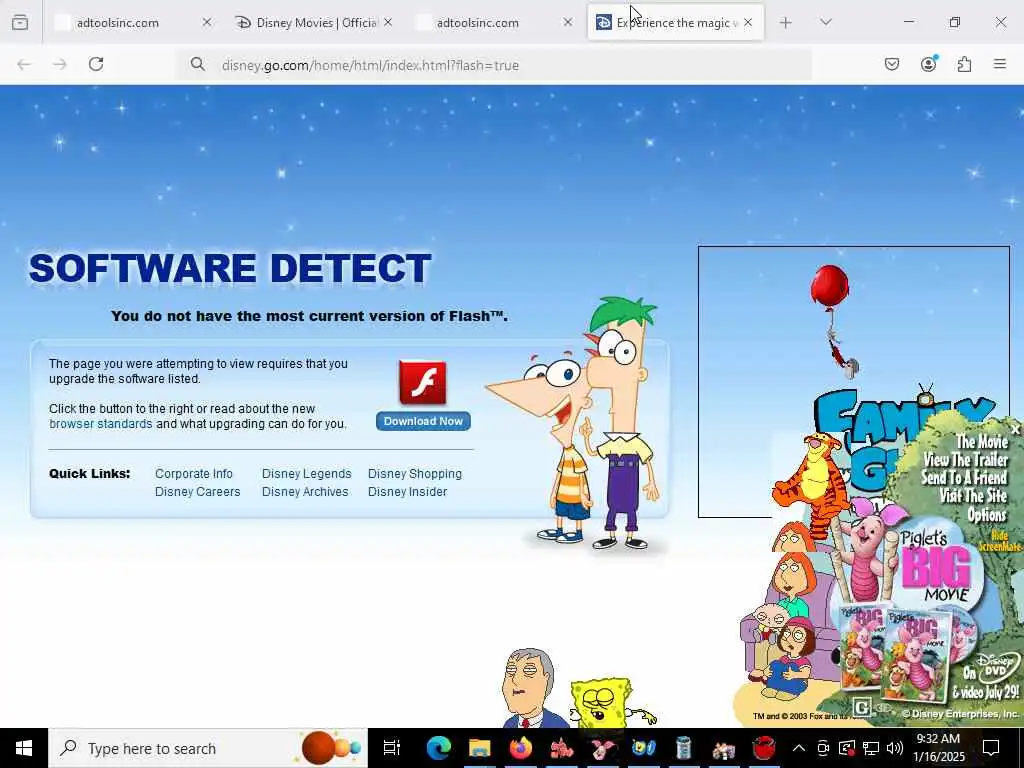Image resolution: width=1024 pixels, height=768 pixels.
Task: Click The Movie in ScreenMate menu
Action: point(982,441)
